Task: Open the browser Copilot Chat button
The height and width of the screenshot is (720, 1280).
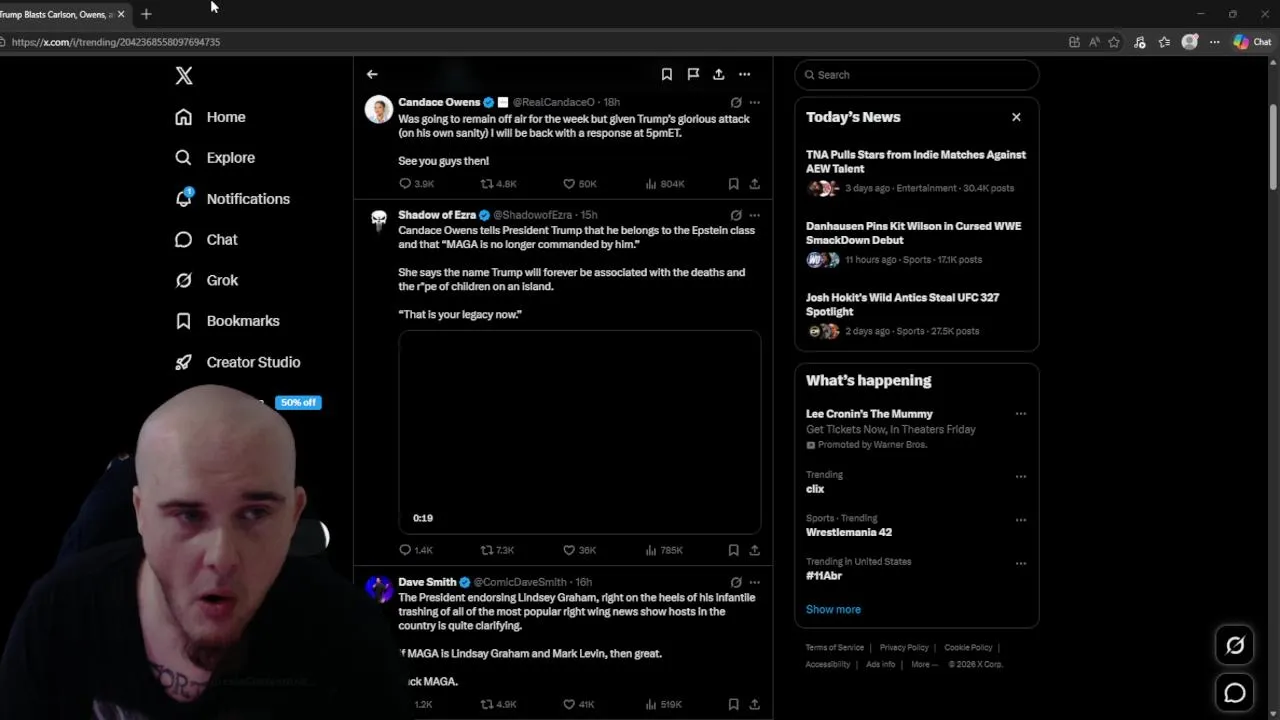Action: [x=1252, y=42]
